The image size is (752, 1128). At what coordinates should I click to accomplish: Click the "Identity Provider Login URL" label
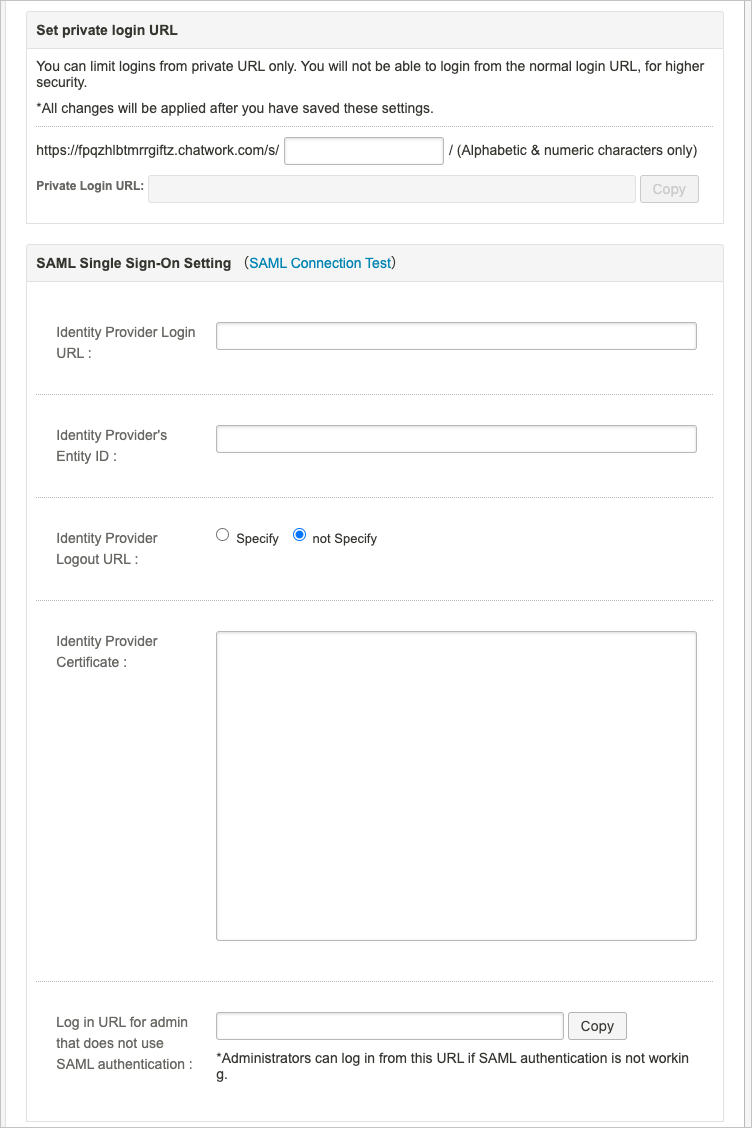point(125,342)
